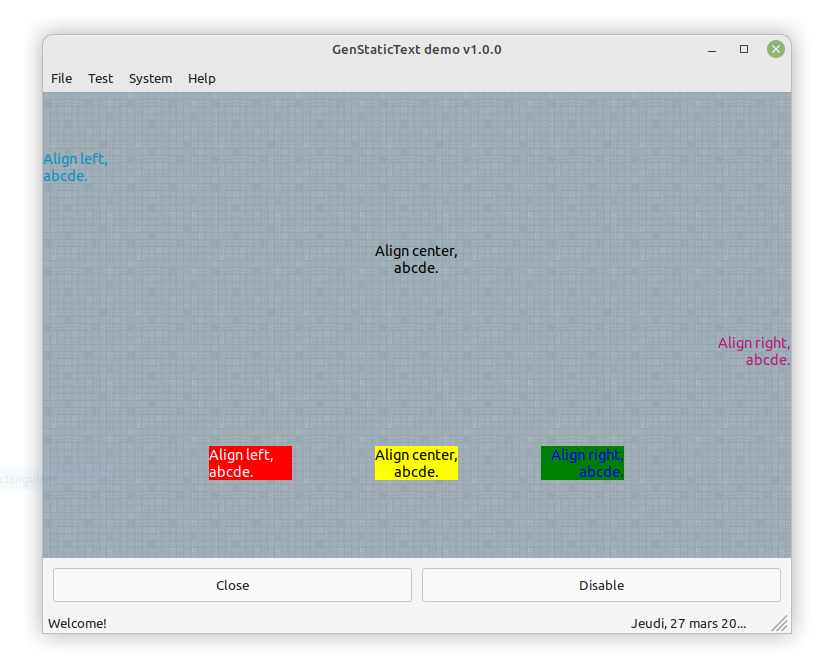832x665 pixels.
Task: Open the Test menu
Action: [101, 78]
